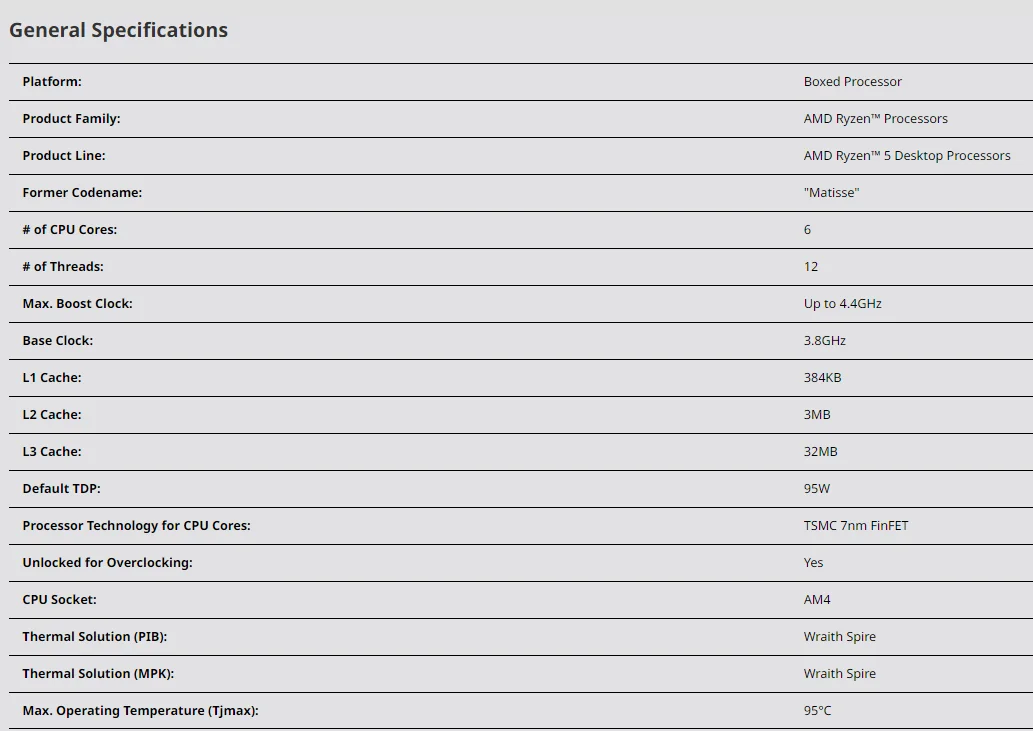Click the Former Codename label
The height and width of the screenshot is (731, 1033).
tap(82, 193)
